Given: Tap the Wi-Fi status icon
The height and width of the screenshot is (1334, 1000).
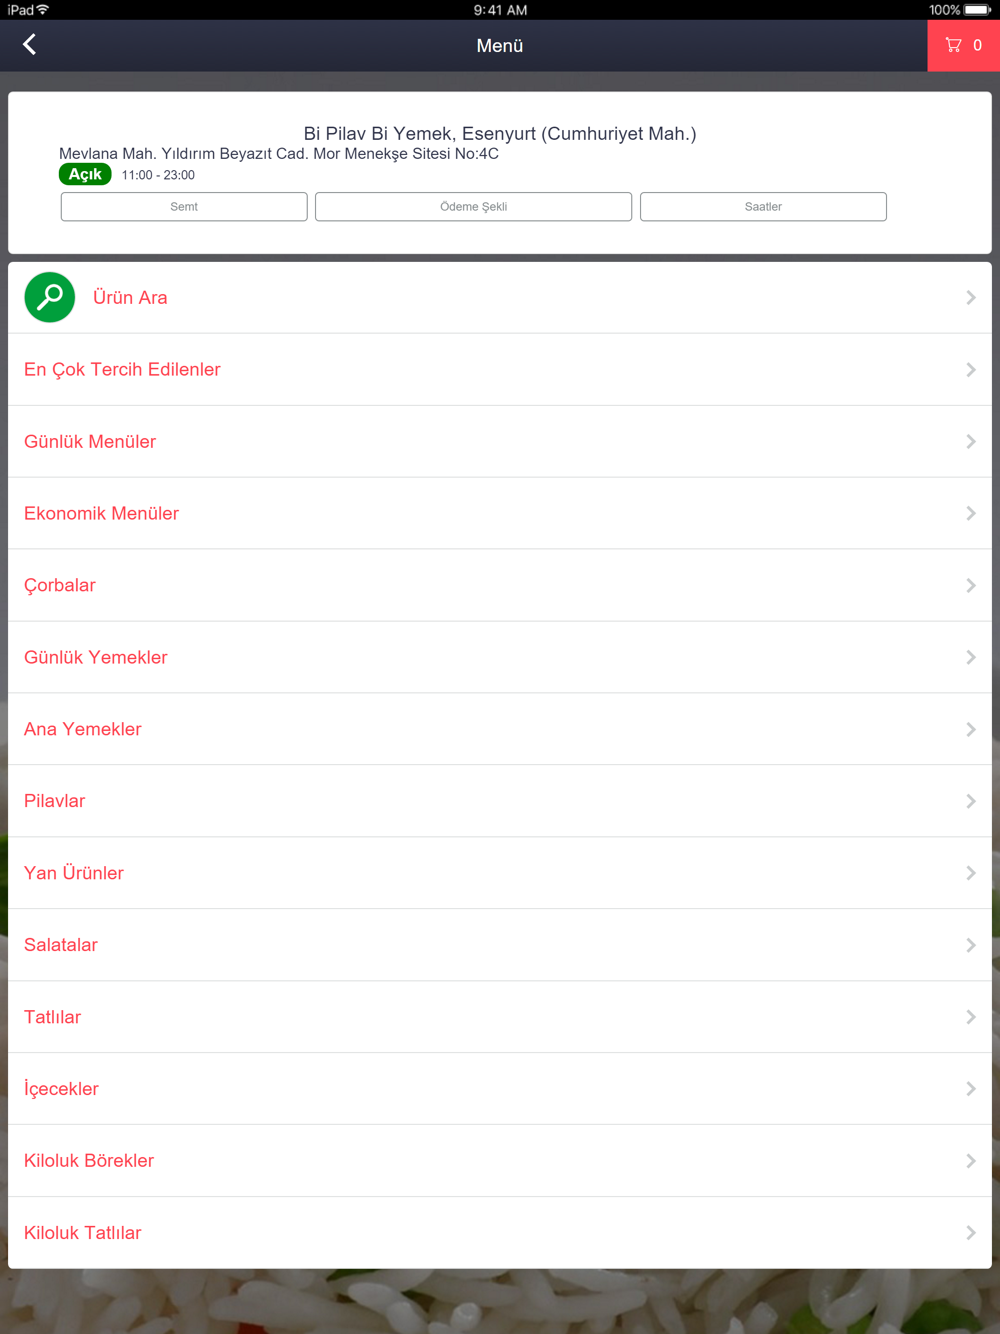Looking at the screenshot, I should point(43,10).
